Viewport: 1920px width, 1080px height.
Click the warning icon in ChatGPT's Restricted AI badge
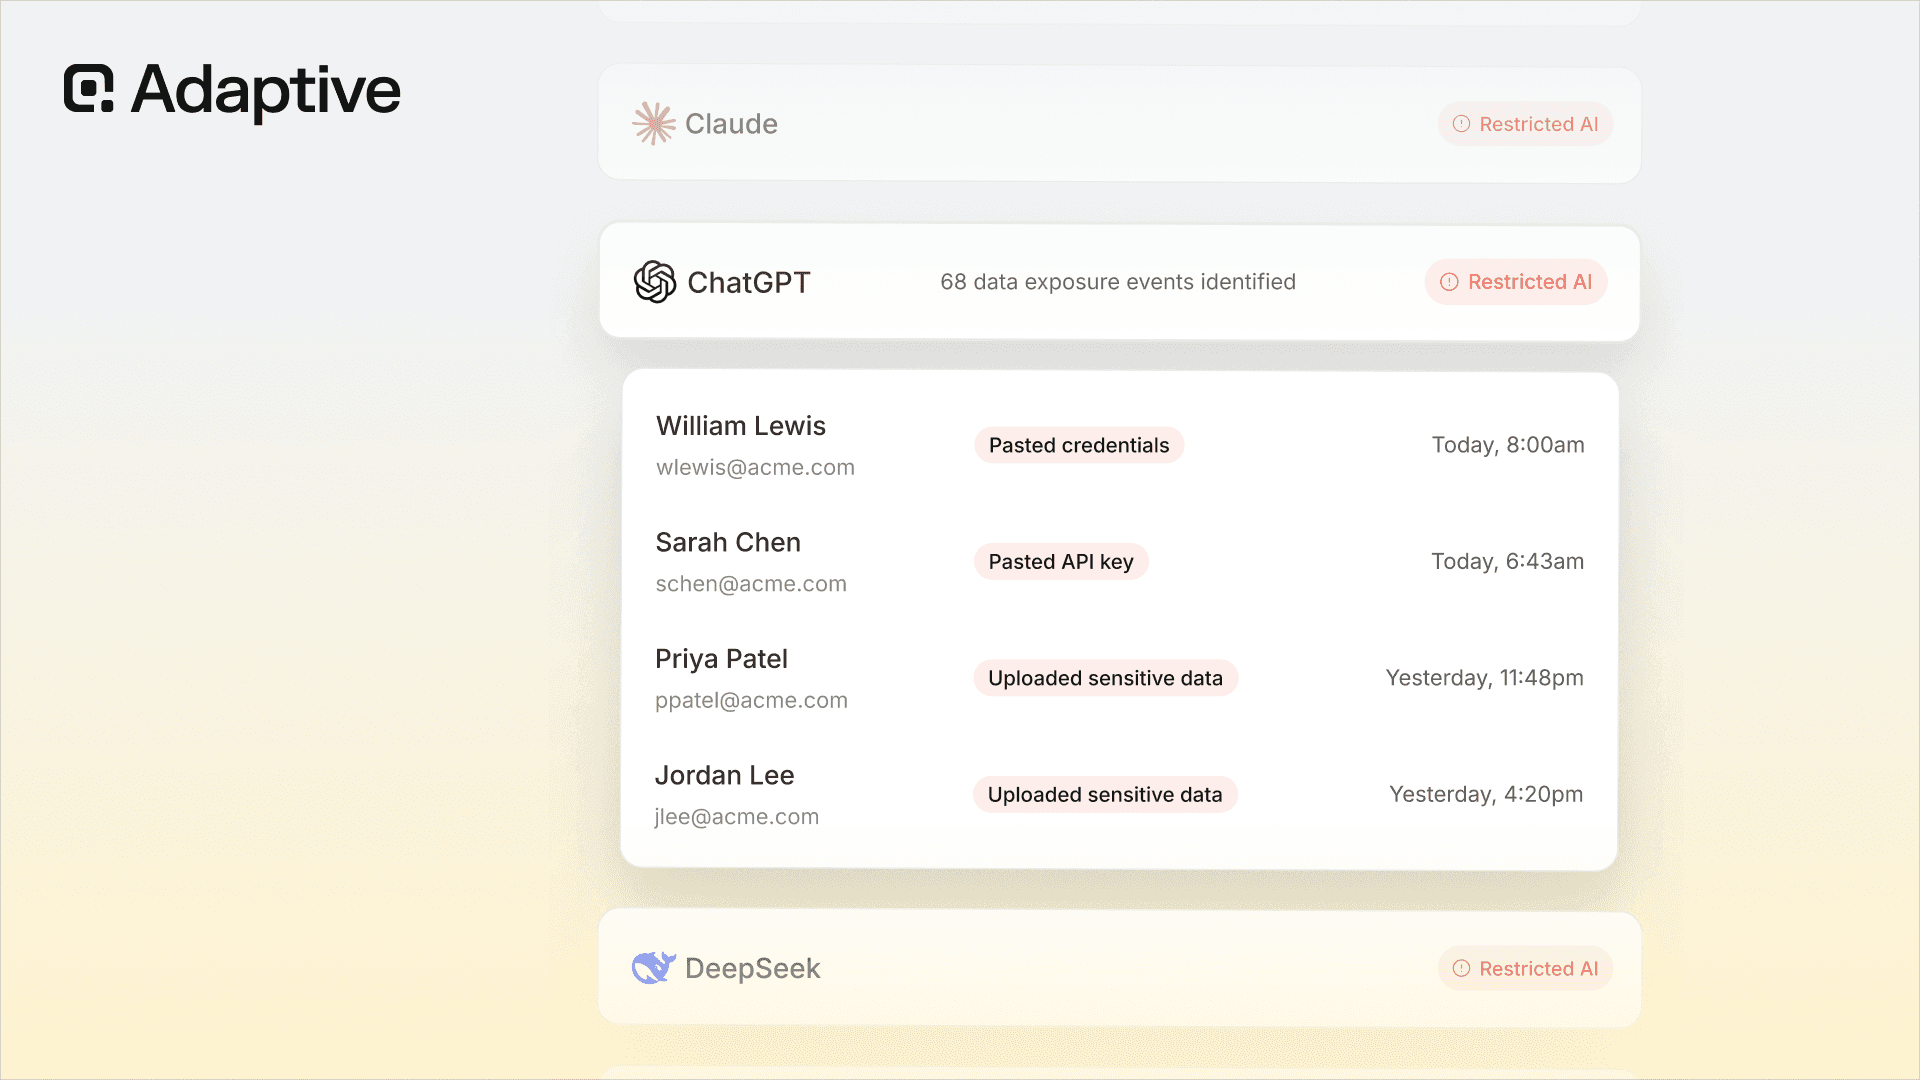pos(1449,282)
